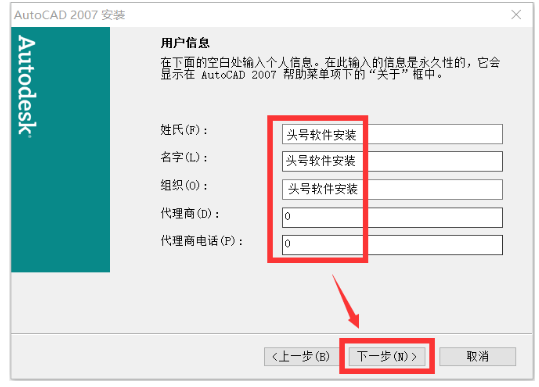Click the 姓氏(F): label
This screenshot has height=387, width=539.
pyautogui.click(x=184, y=130)
